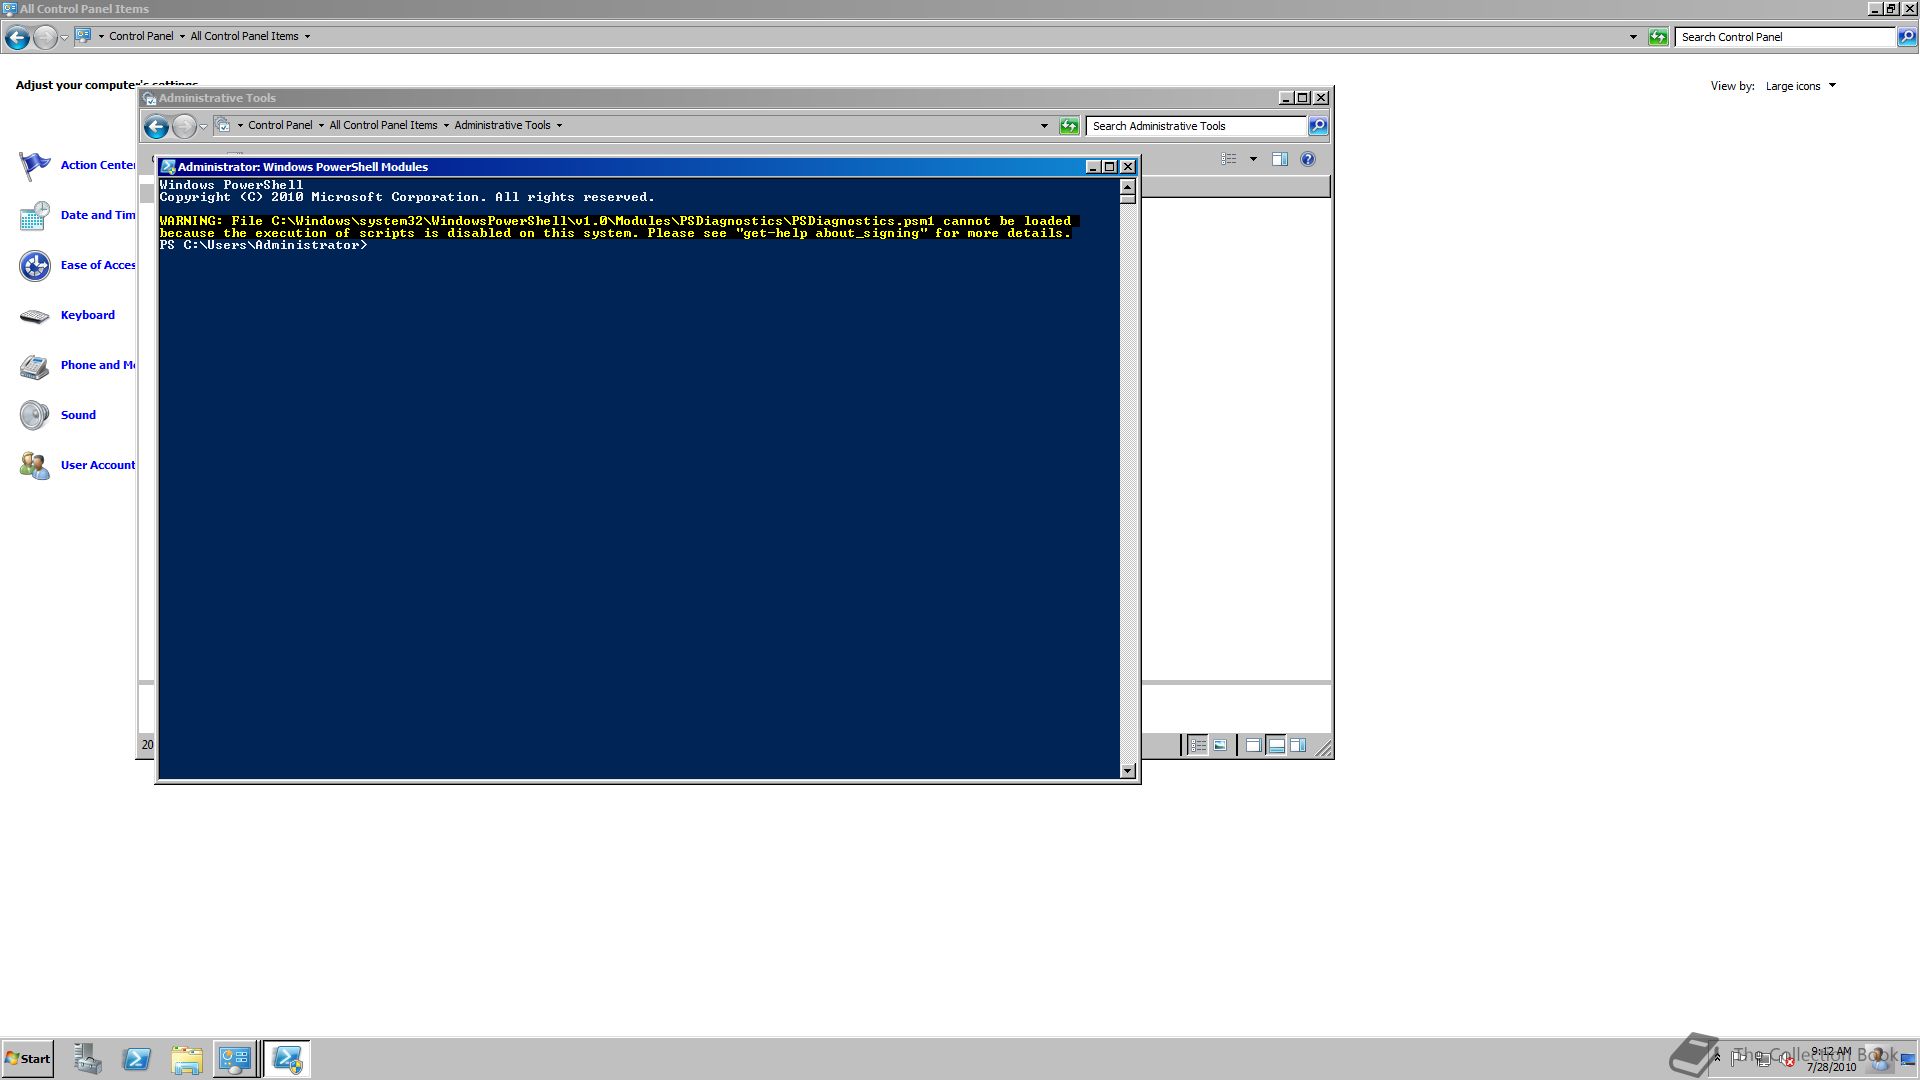This screenshot has height=1080, width=1920.
Task: Hide all panes layout button in status bar
Action: [1253, 745]
